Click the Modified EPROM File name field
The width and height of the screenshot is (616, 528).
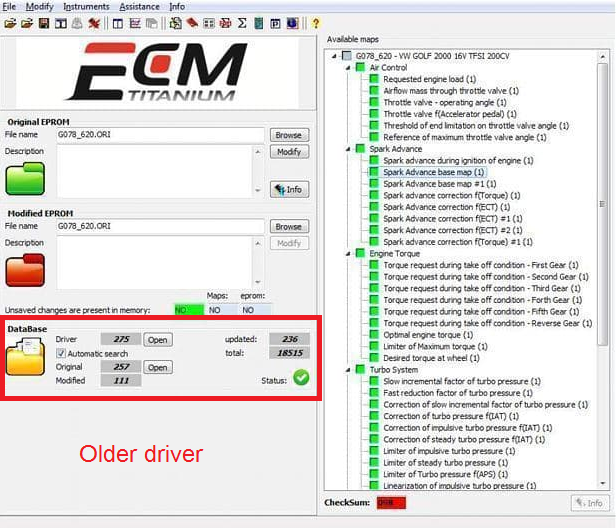(160, 226)
